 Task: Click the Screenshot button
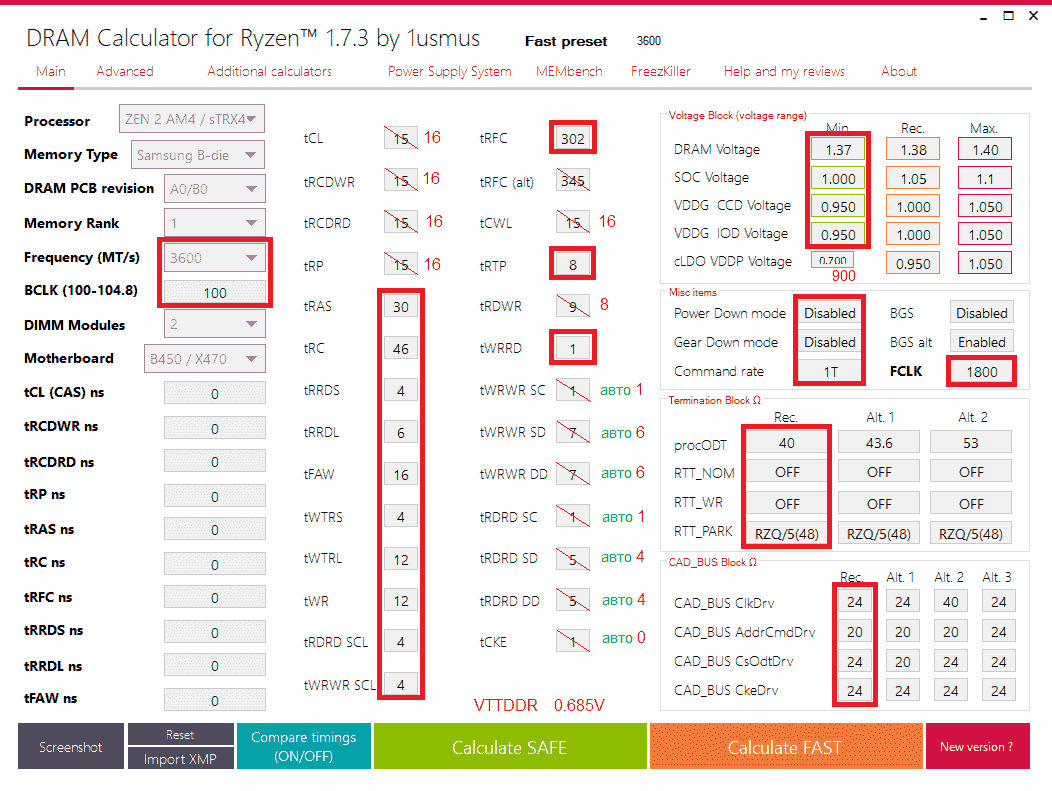70,746
